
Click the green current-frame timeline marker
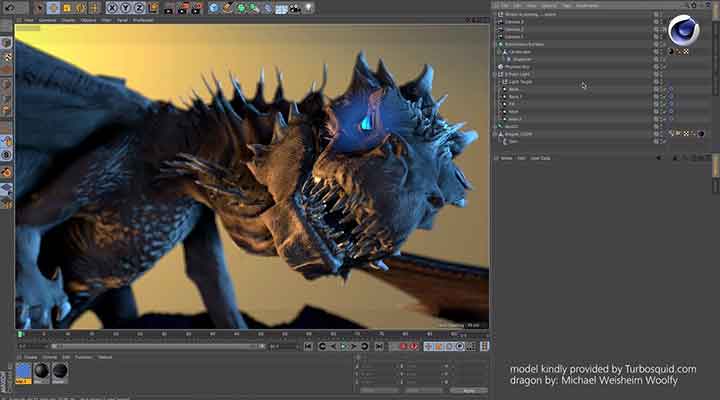[x=20, y=334]
